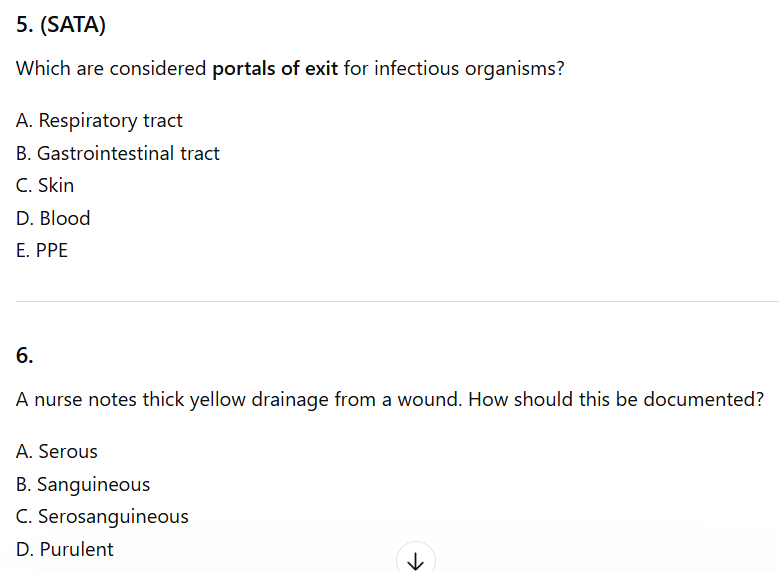
Task: Select option D. Blood
Action: [x=53, y=219]
